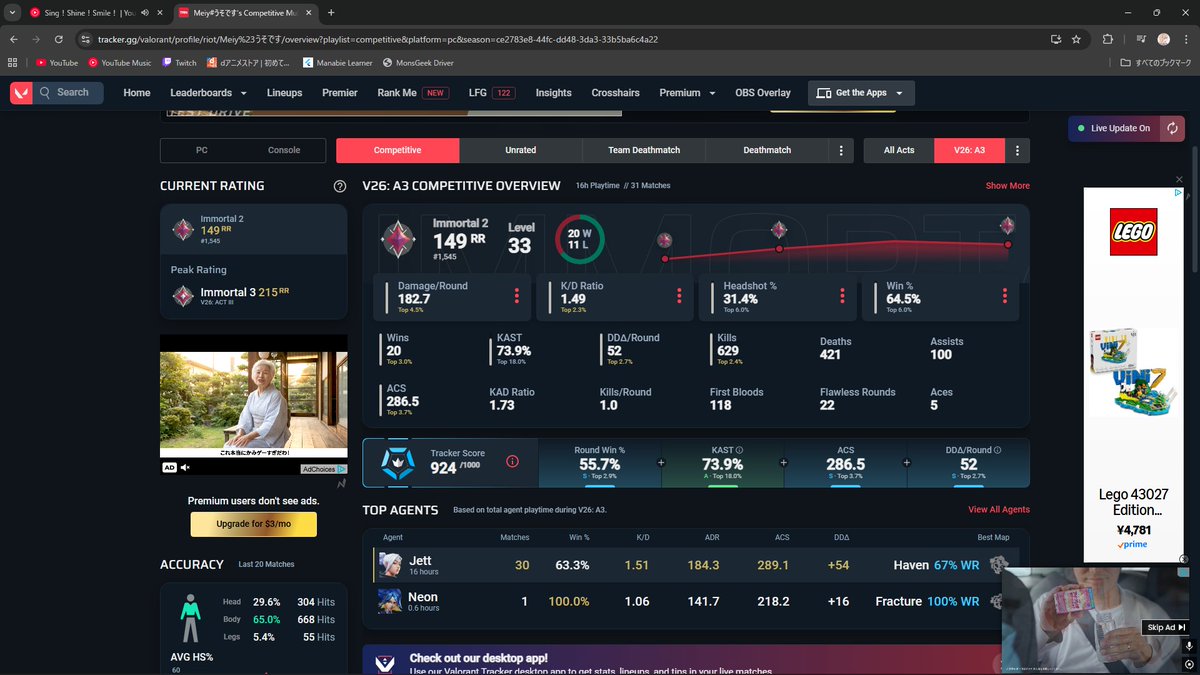Viewport: 1200px width, 675px height.
Task: Click the page vertical scrollbar
Action: pos(1194,210)
